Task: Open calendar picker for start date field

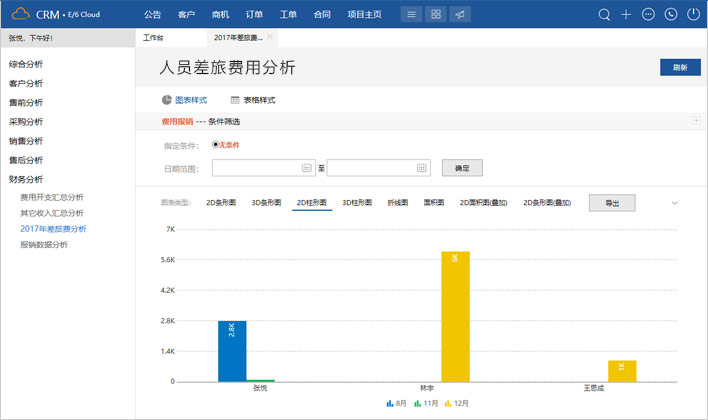Action: click(307, 168)
